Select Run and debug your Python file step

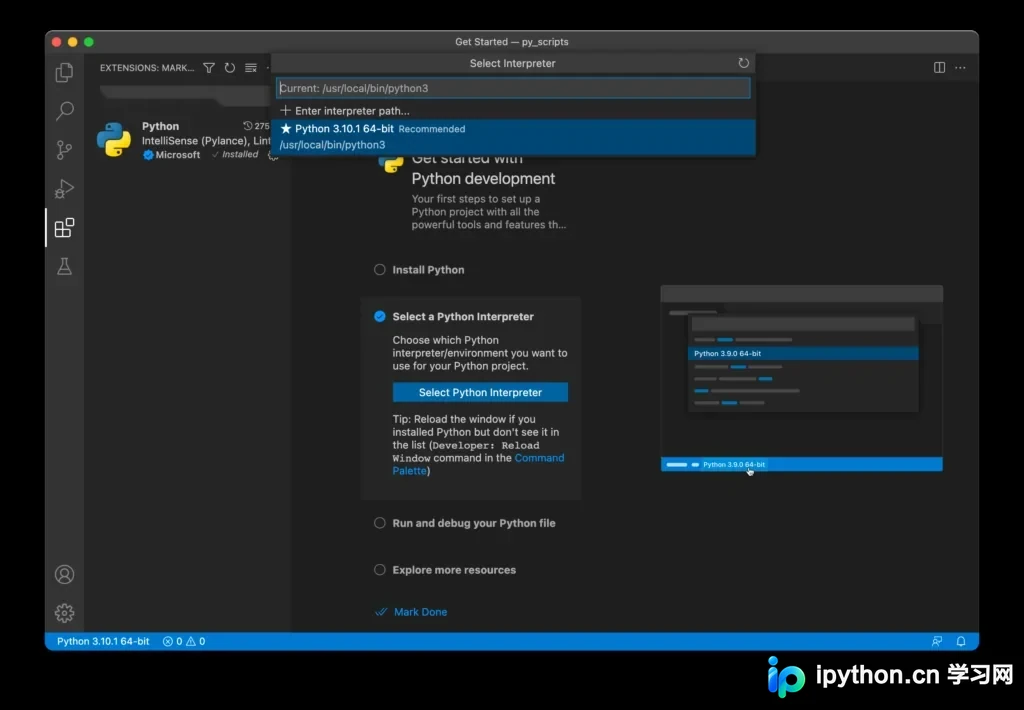[x=473, y=523]
